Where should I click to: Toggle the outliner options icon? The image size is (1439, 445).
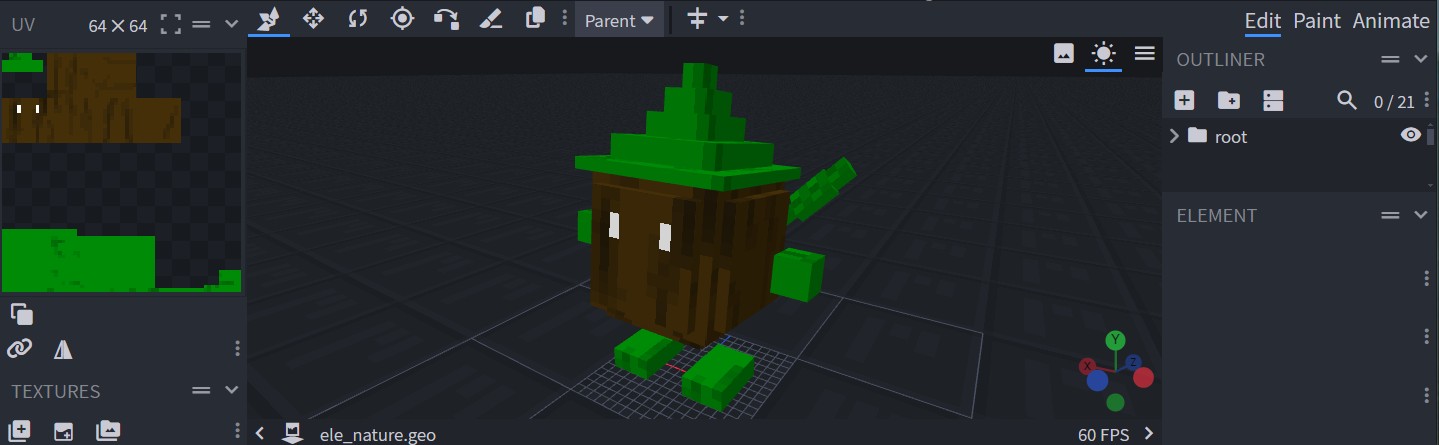click(x=1272, y=100)
